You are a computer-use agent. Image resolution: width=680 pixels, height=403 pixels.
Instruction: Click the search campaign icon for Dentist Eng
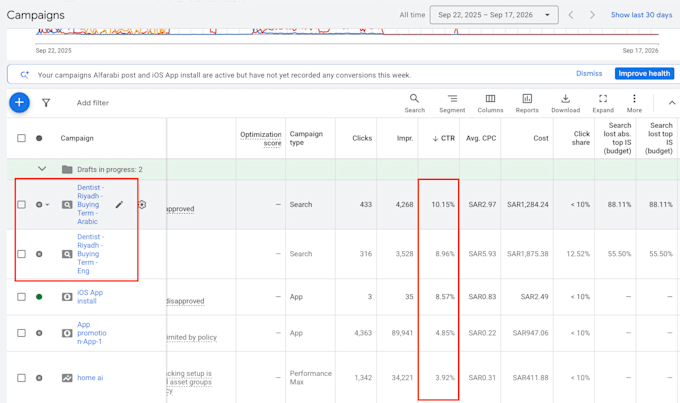(x=67, y=254)
